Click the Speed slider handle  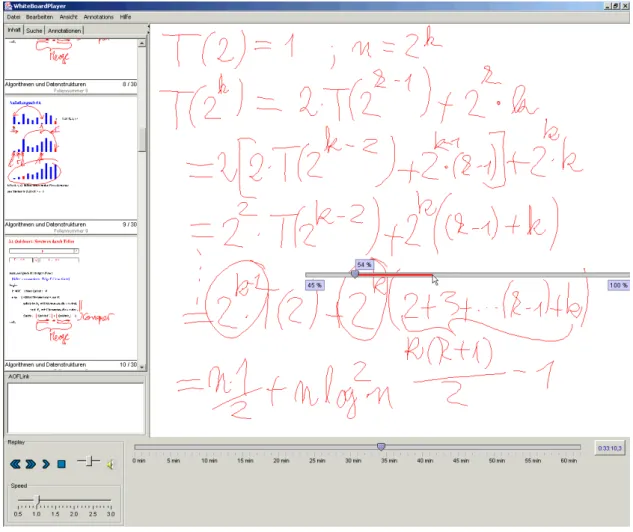[38, 500]
